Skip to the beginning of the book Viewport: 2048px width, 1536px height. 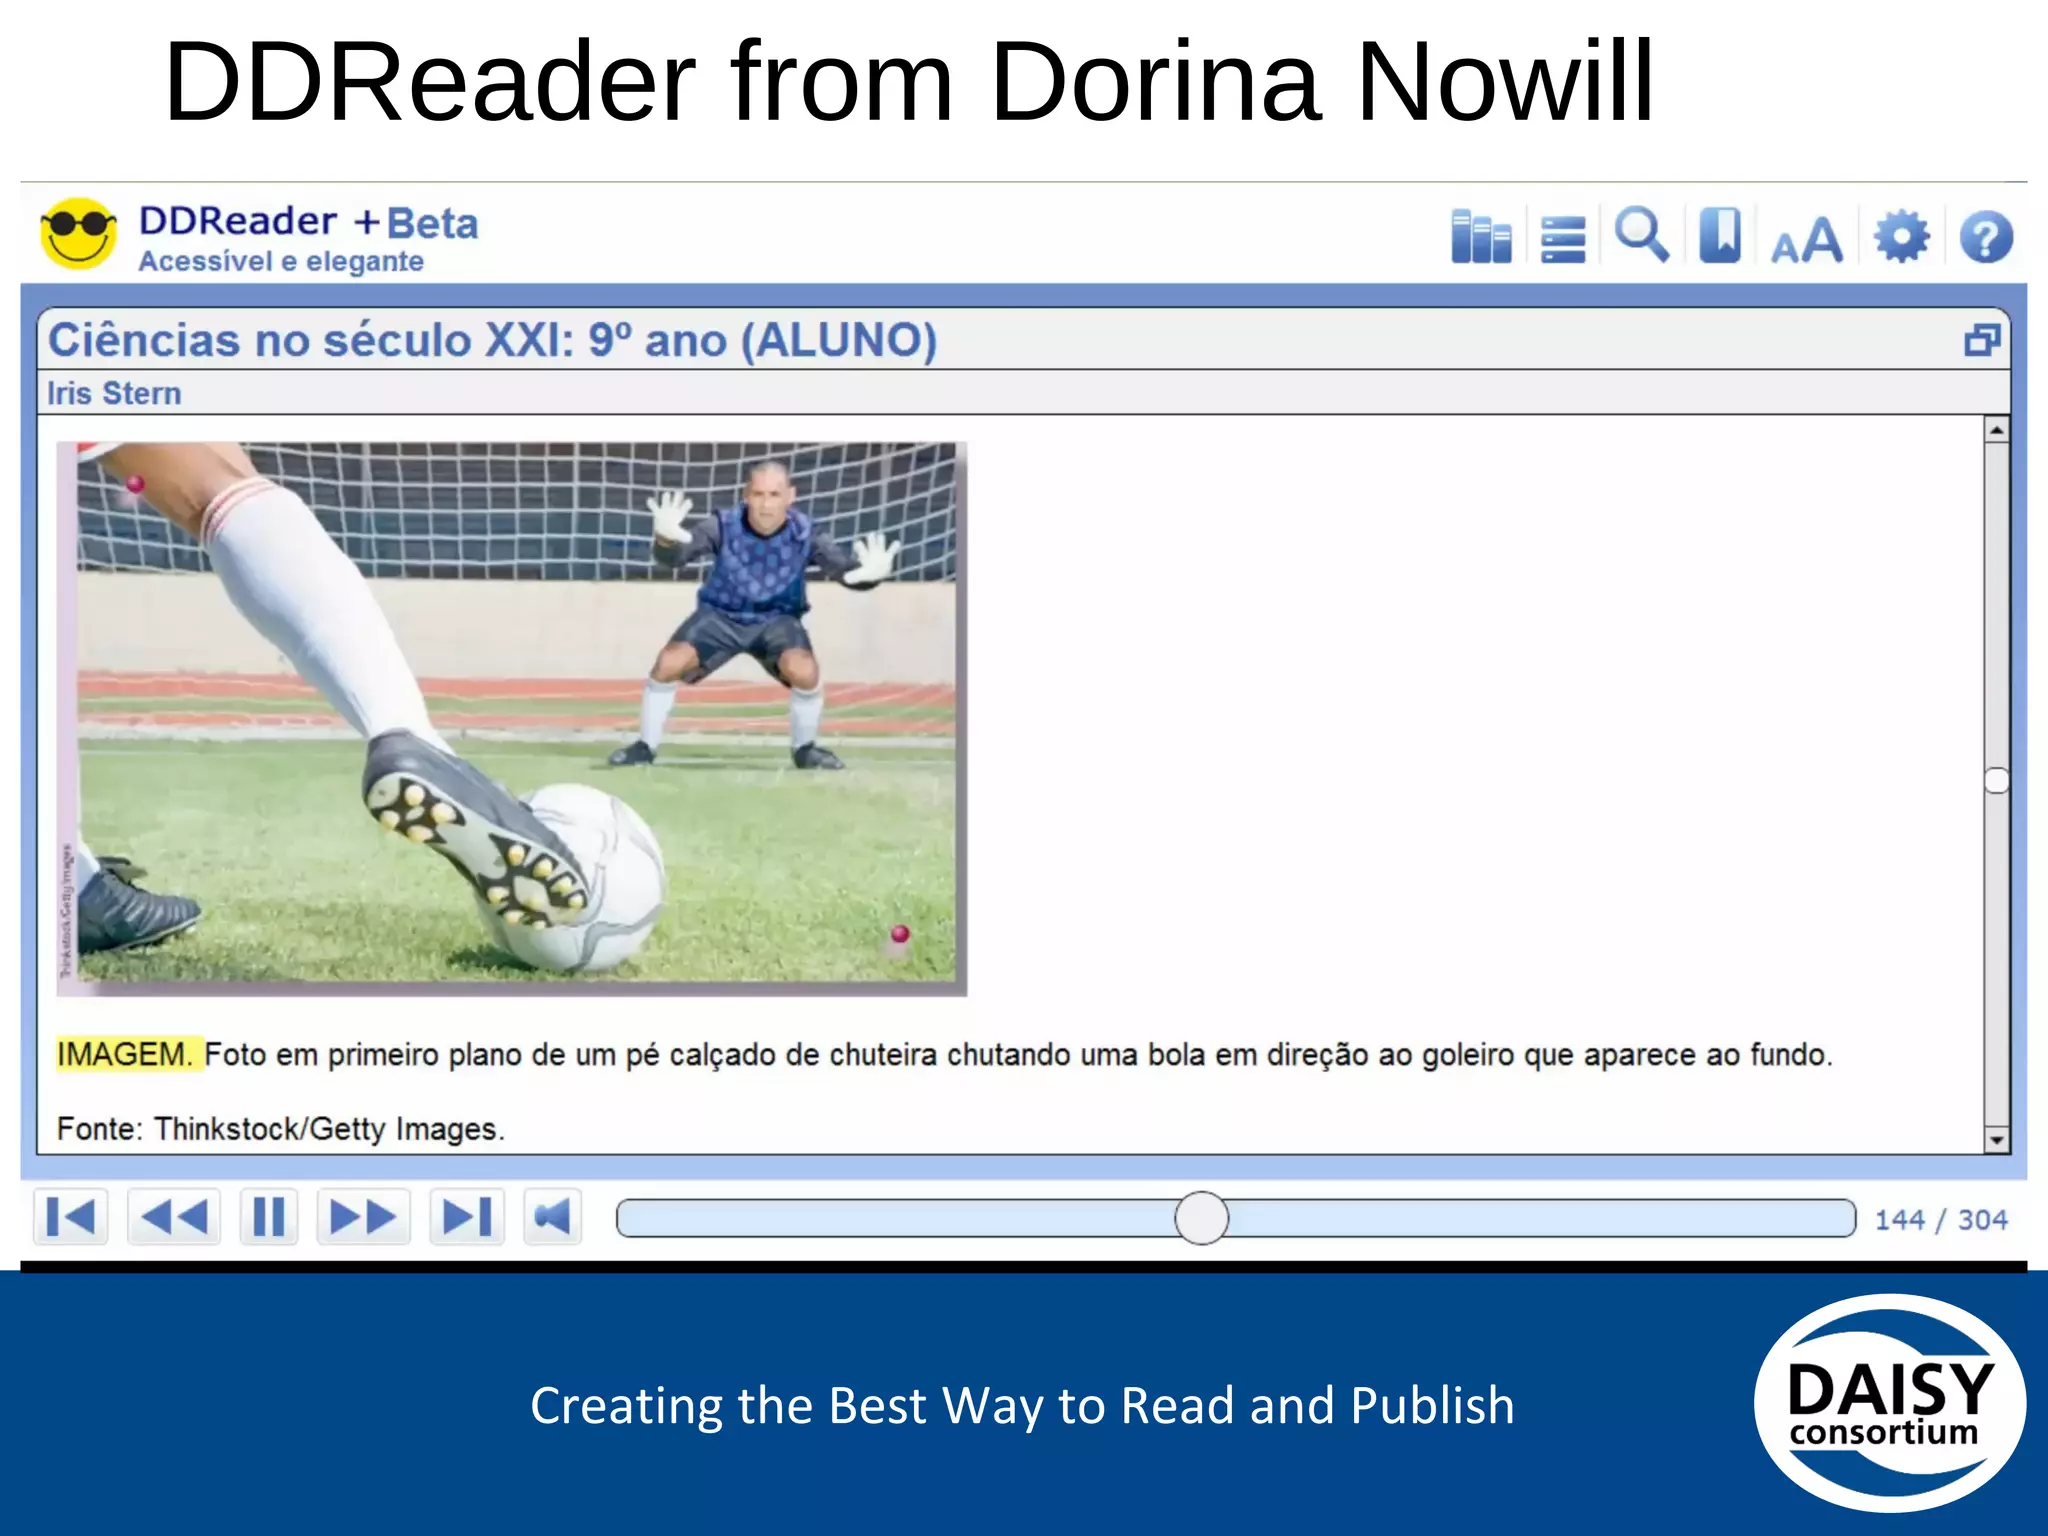(x=71, y=1217)
